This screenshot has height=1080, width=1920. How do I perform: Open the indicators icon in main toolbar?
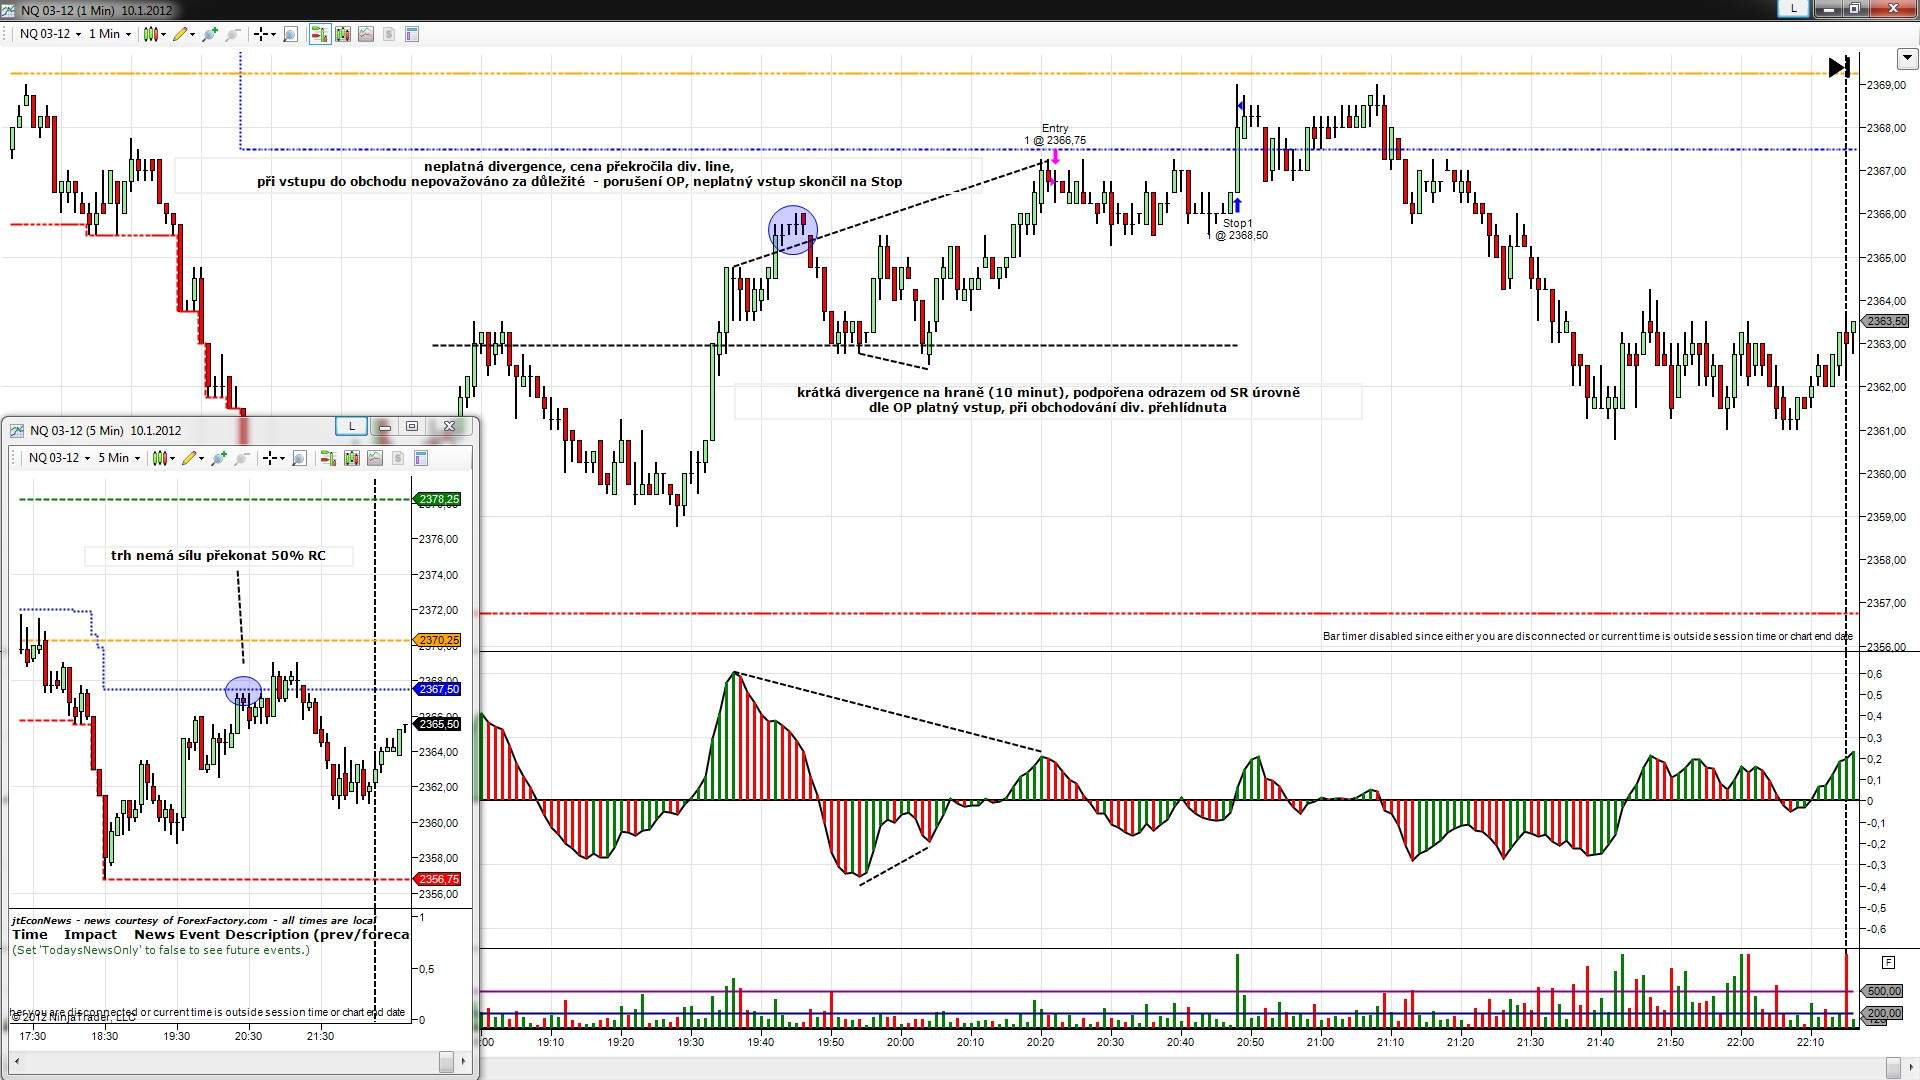[x=366, y=34]
